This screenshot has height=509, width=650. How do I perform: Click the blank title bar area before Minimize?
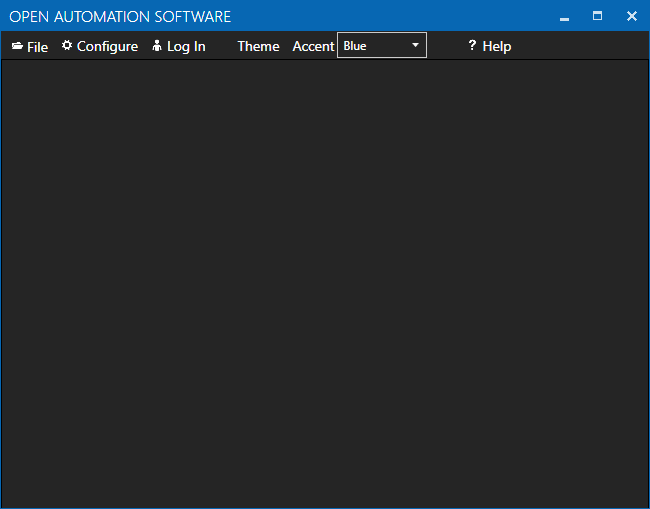click(400, 16)
